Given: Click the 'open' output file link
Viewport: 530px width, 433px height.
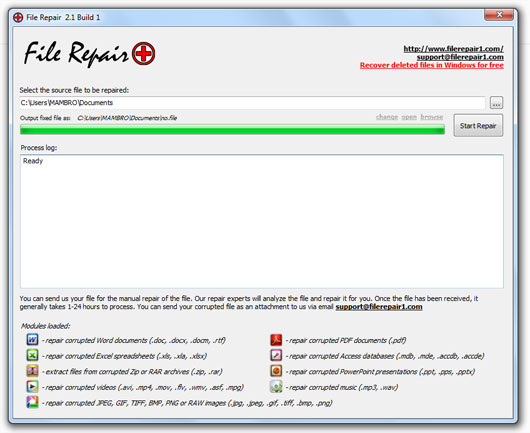Looking at the screenshot, I should pos(409,117).
